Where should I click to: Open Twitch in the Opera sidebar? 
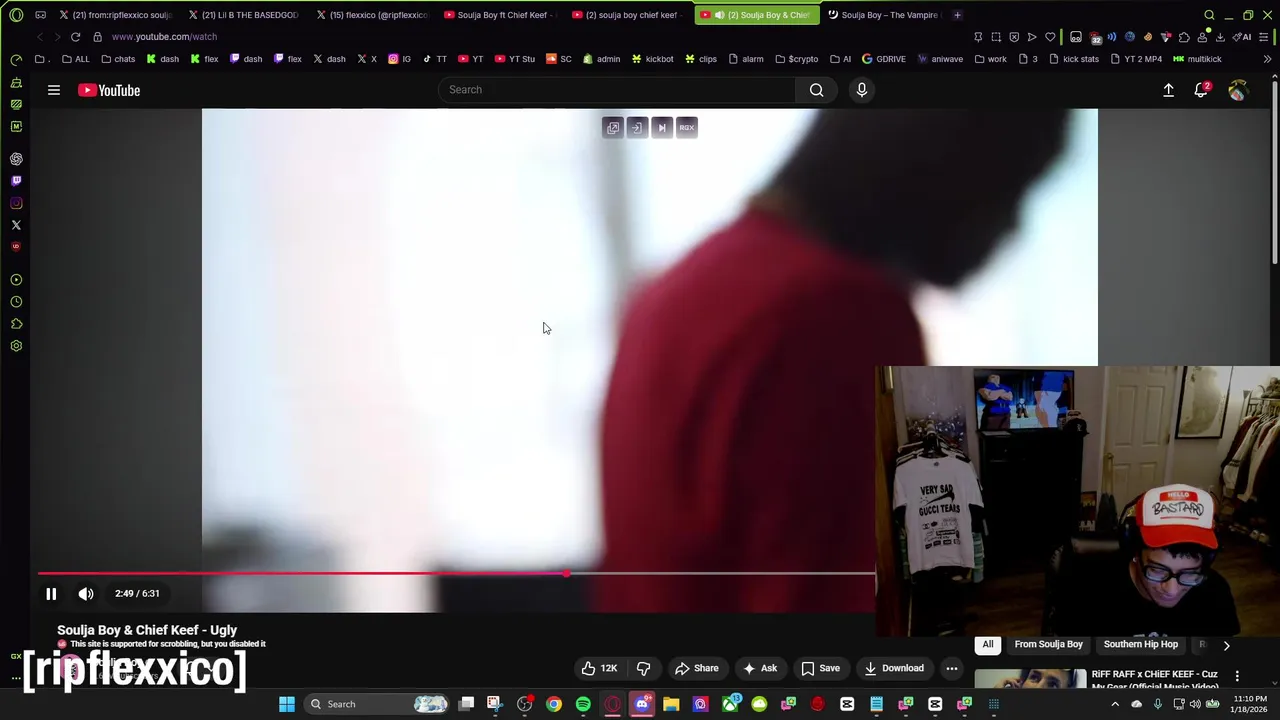[x=16, y=181]
